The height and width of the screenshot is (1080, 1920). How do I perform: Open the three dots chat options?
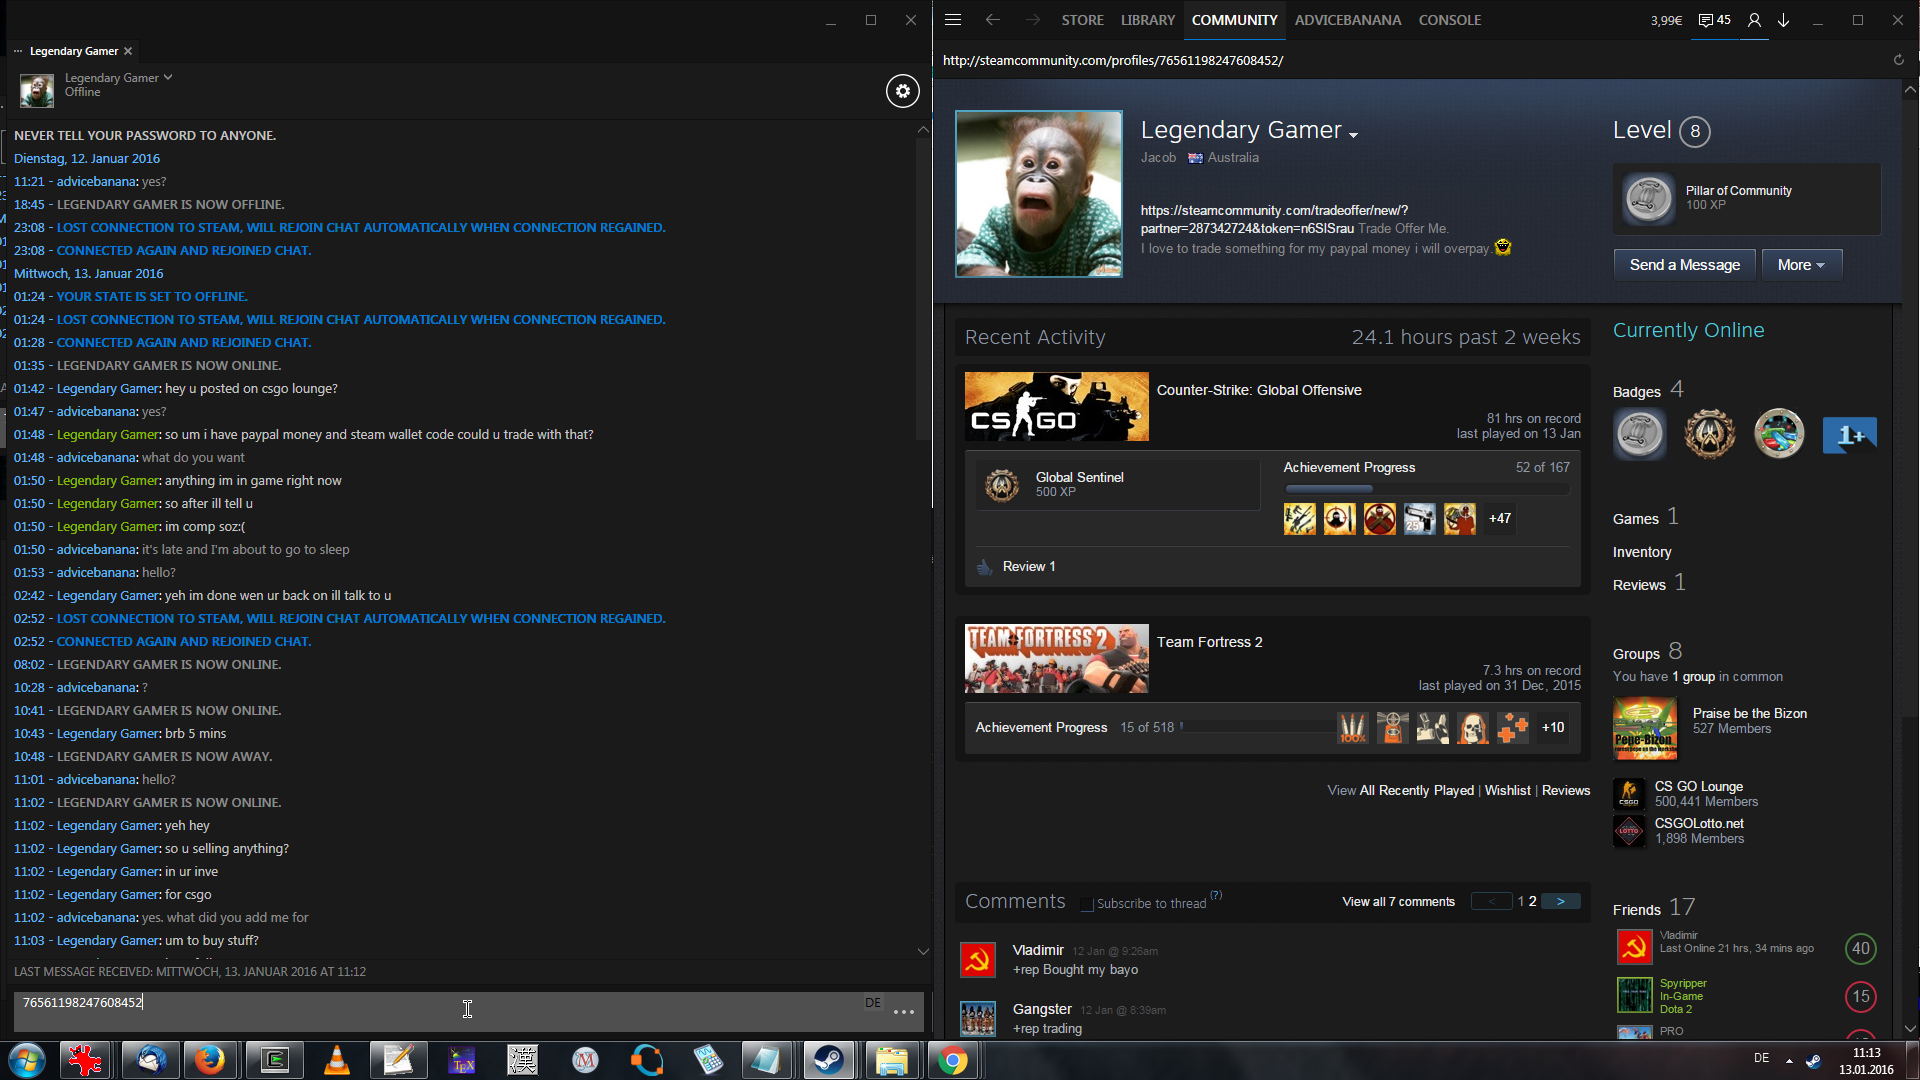pyautogui.click(x=904, y=1012)
